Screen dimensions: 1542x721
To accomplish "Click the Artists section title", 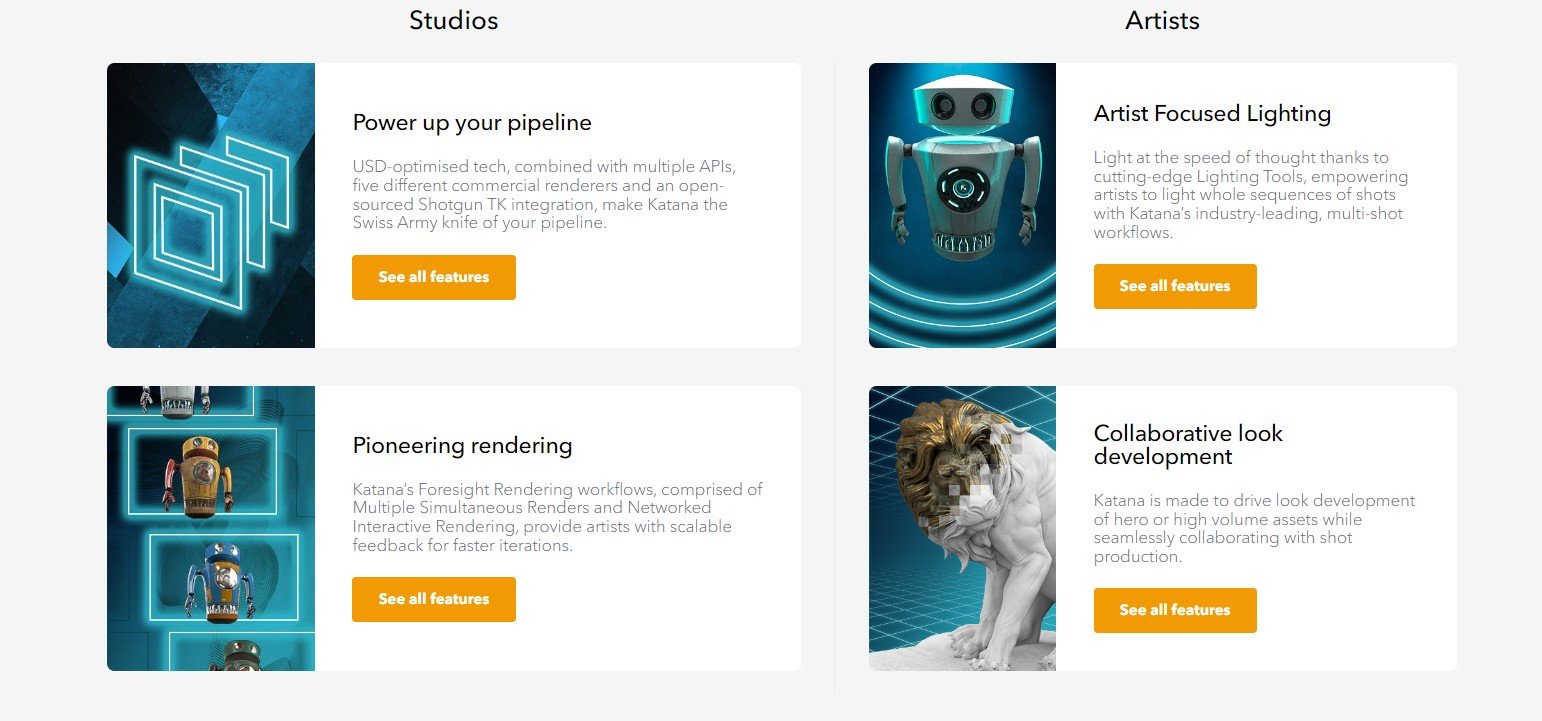I will coord(1162,20).
